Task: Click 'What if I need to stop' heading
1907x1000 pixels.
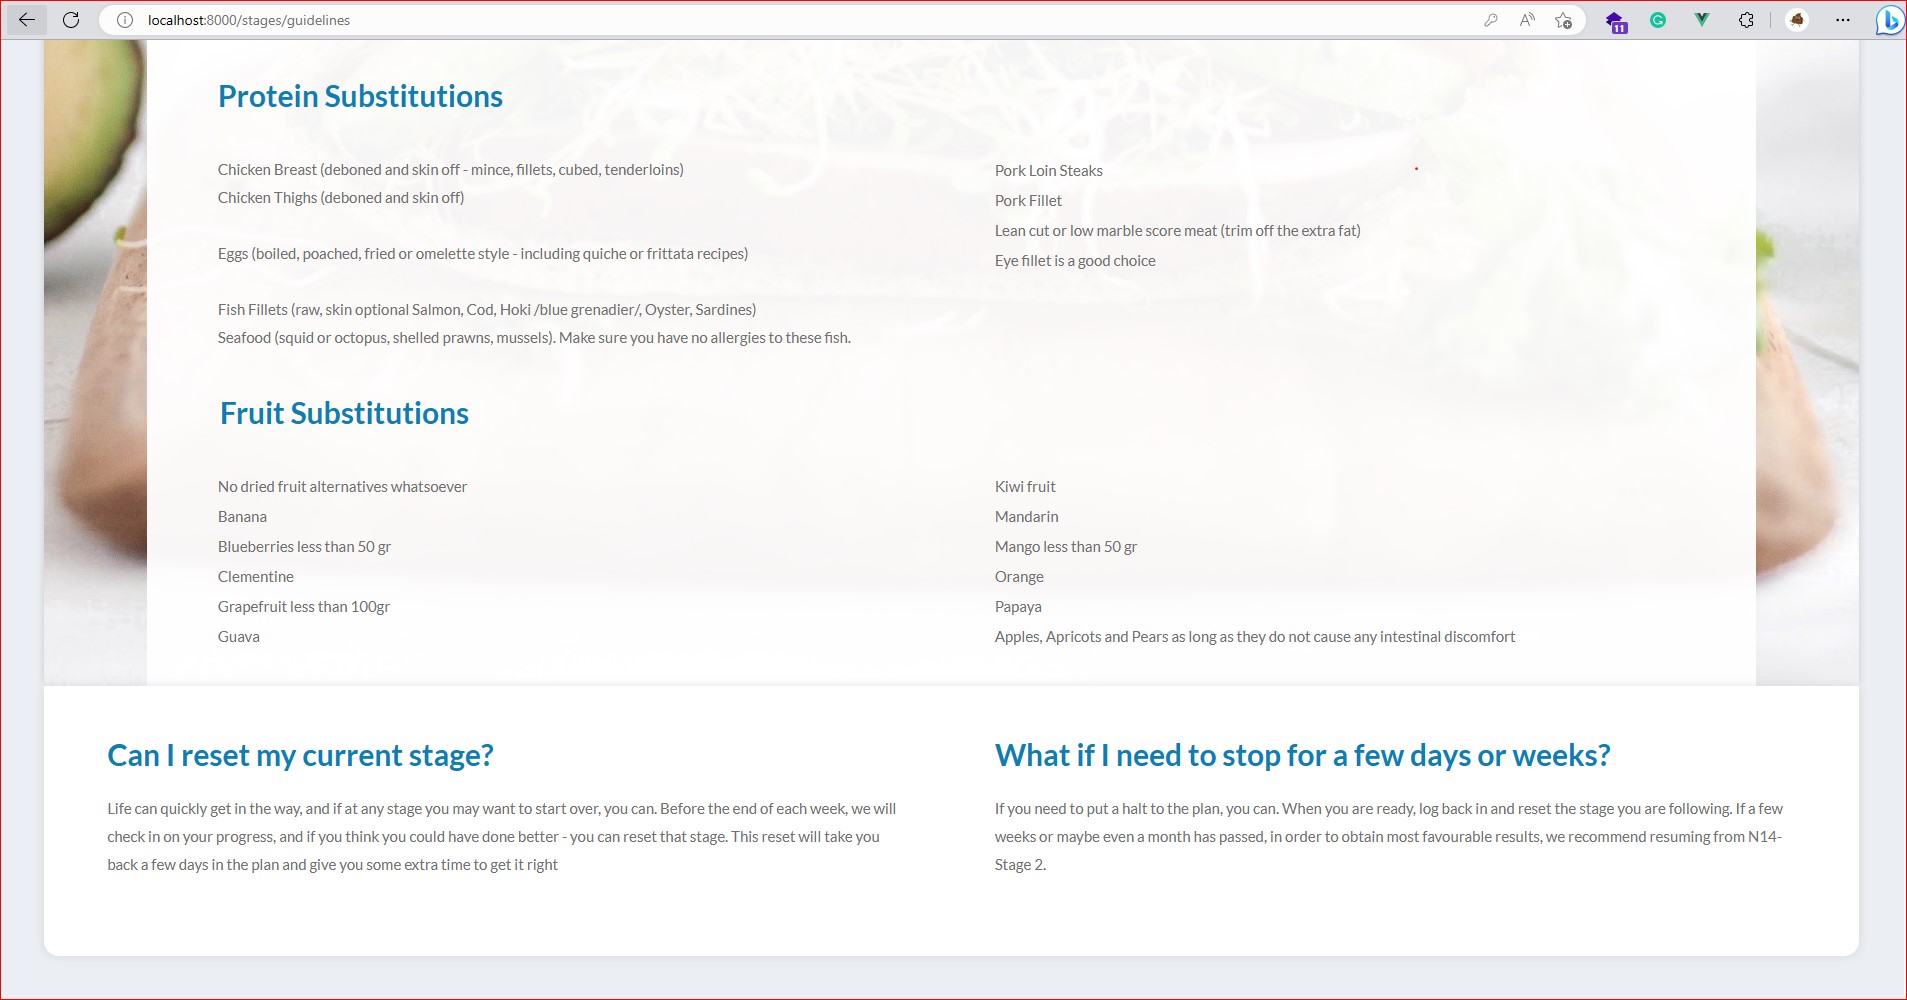Action: (x=1302, y=756)
